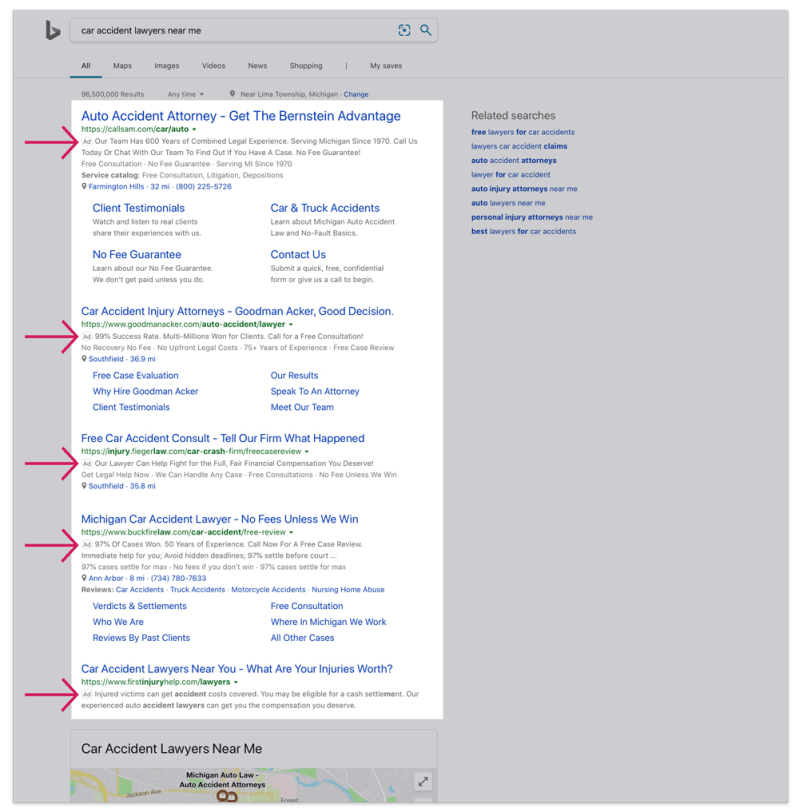This screenshot has height=812, width=799.
Task: Click Southfield 35.8 mi link
Action: [122, 486]
